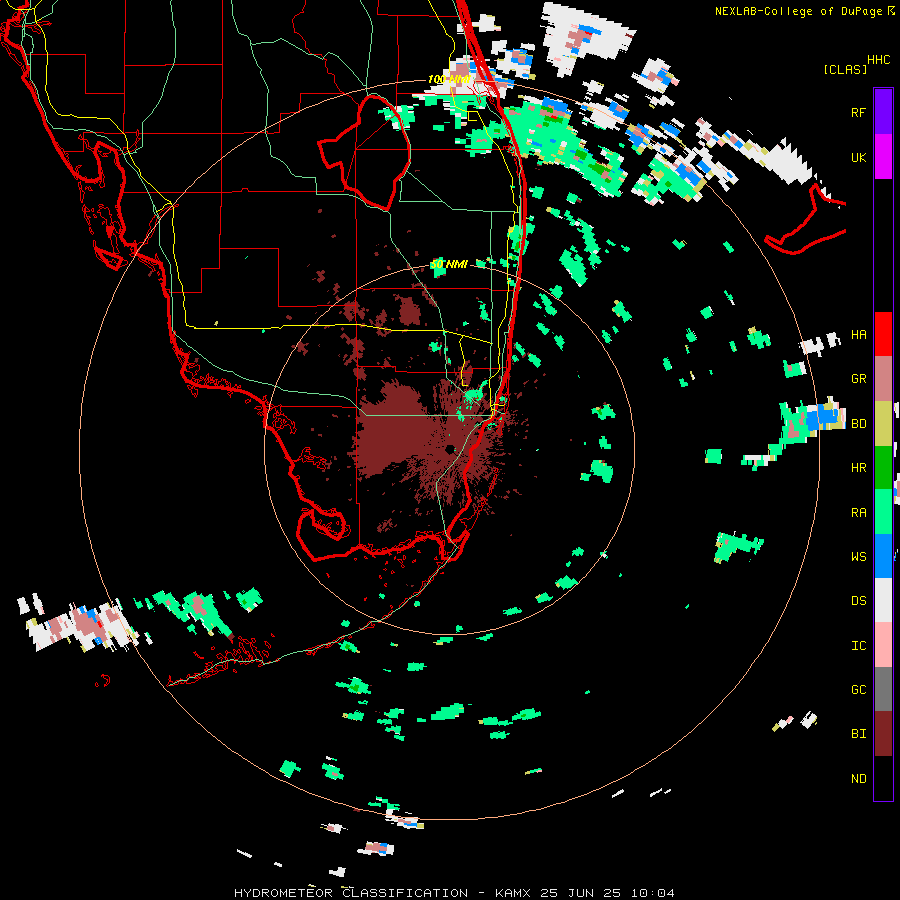Select the GC legend label

tap(858, 689)
